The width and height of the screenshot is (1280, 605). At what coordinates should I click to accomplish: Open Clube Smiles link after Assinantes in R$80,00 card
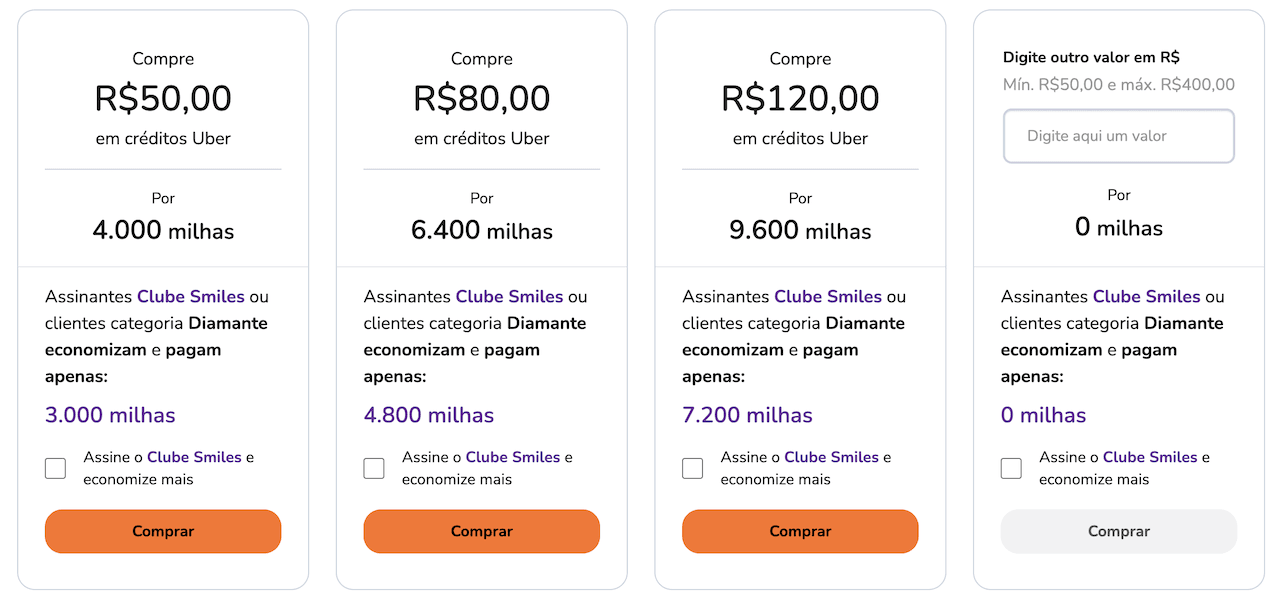[x=509, y=297]
